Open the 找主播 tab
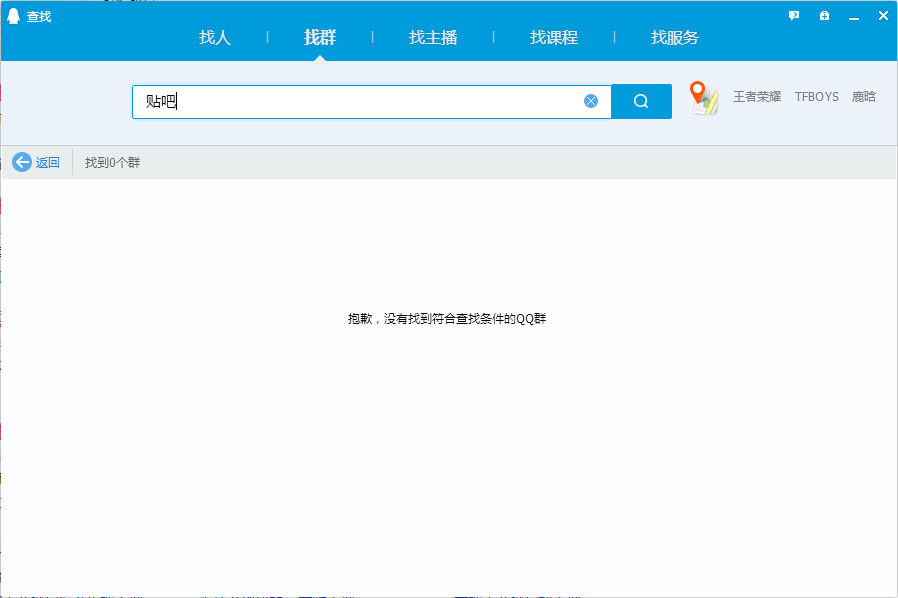 (433, 38)
